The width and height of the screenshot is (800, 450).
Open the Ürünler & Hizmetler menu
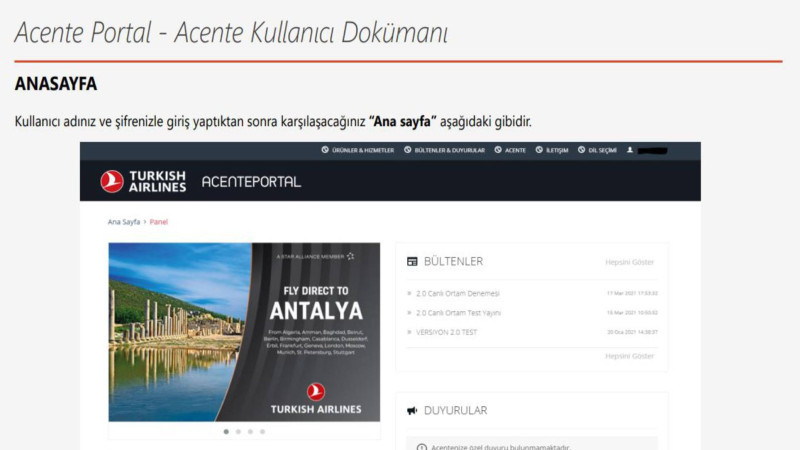point(358,151)
